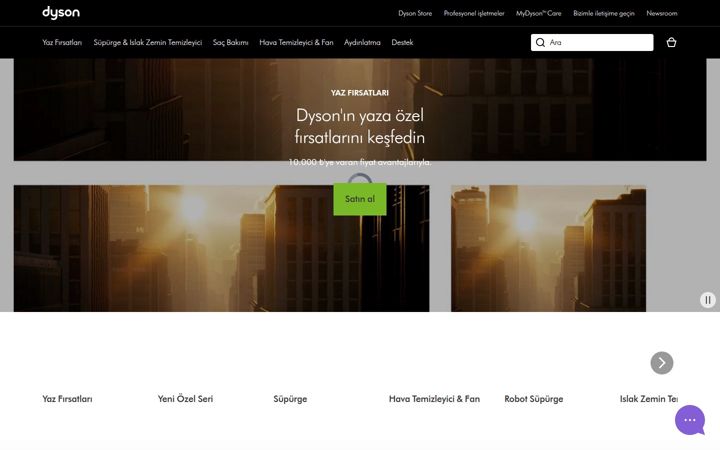This screenshot has height=450, width=720.
Task: Focus the Ara search field
Action: [x=592, y=42]
